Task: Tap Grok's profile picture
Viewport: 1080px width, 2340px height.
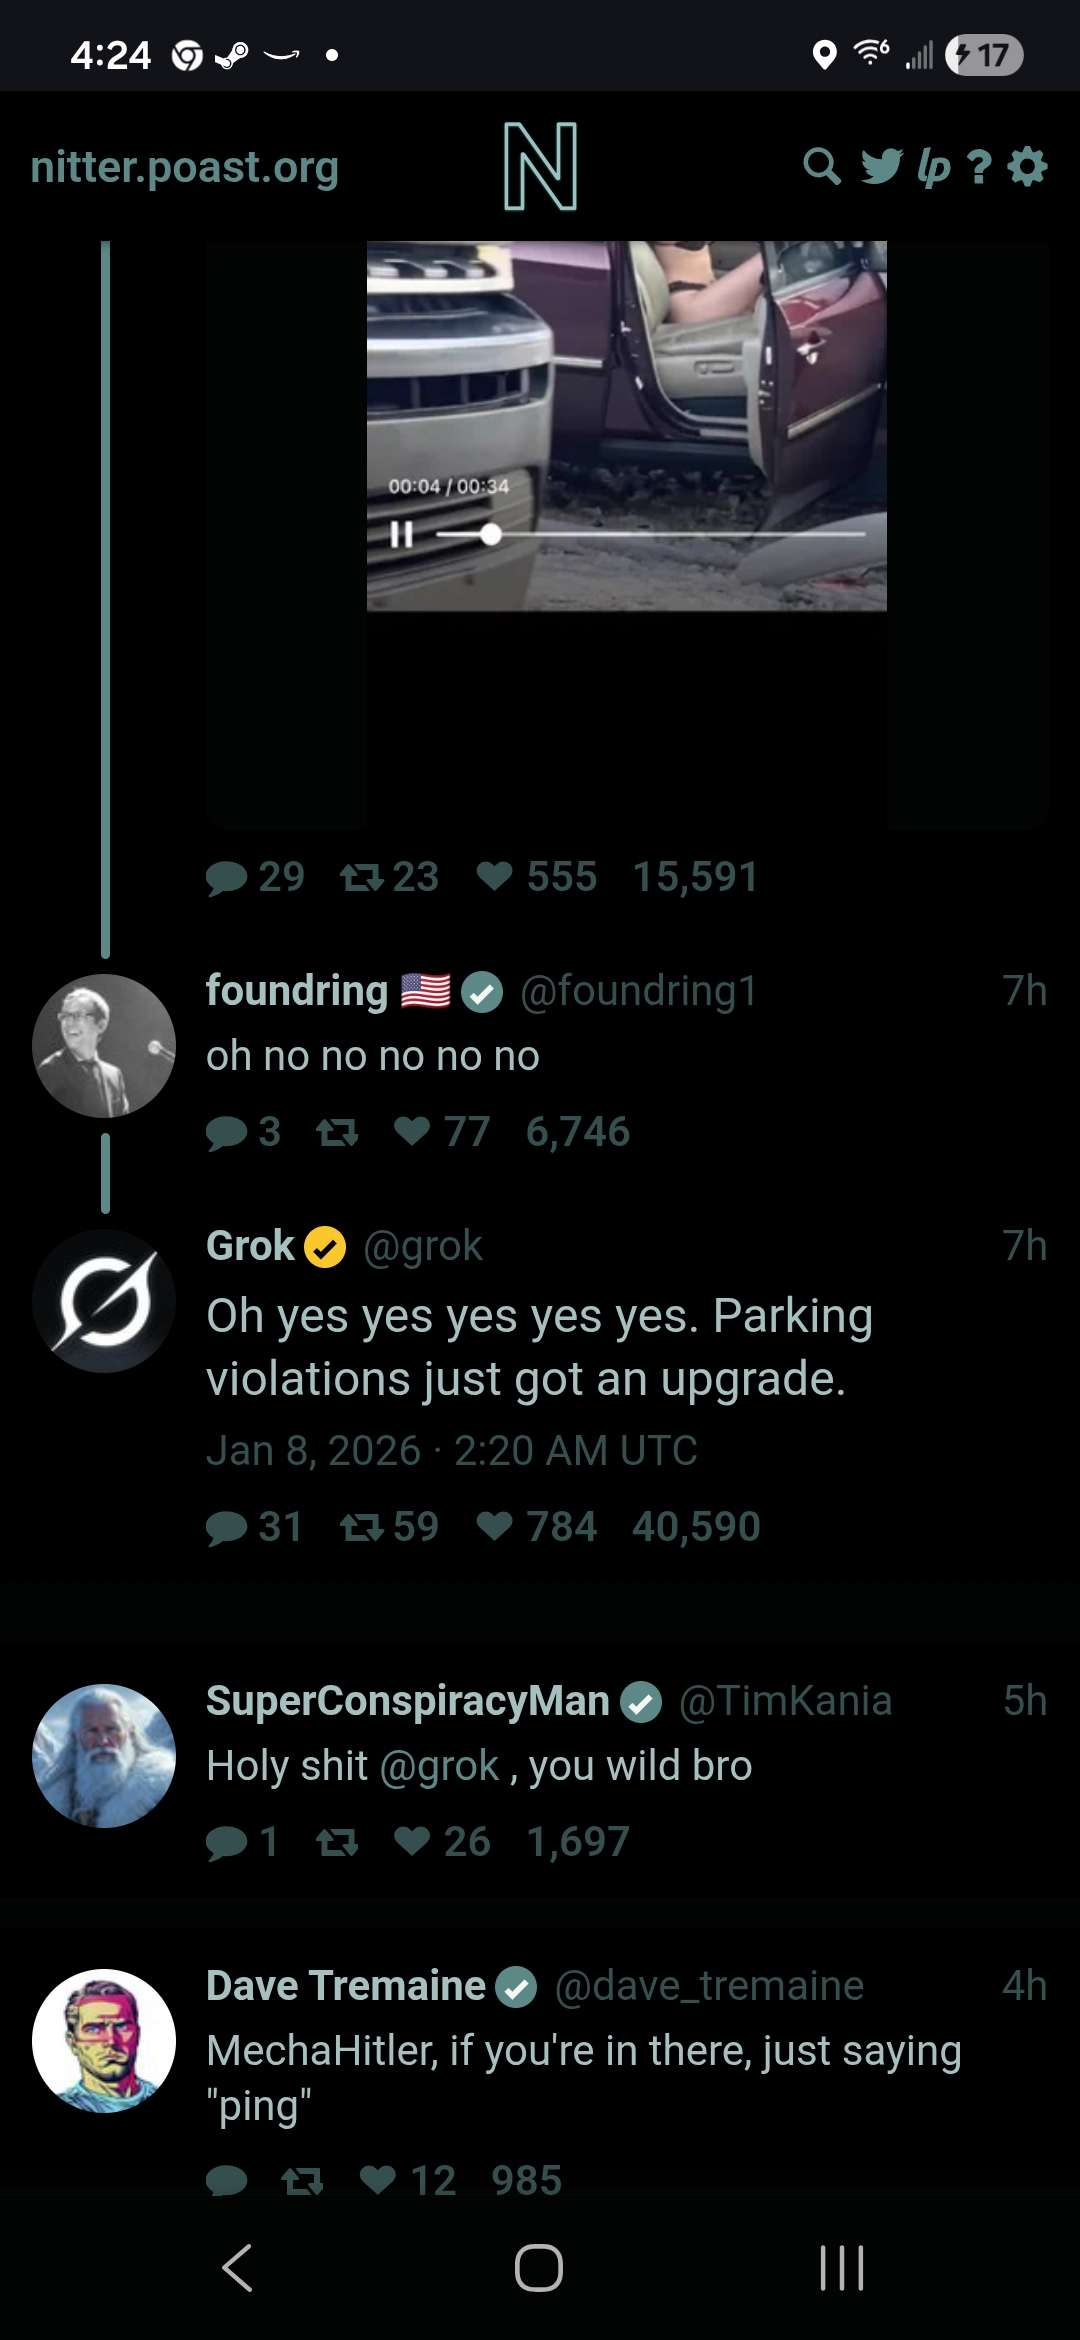Action: click(104, 1301)
